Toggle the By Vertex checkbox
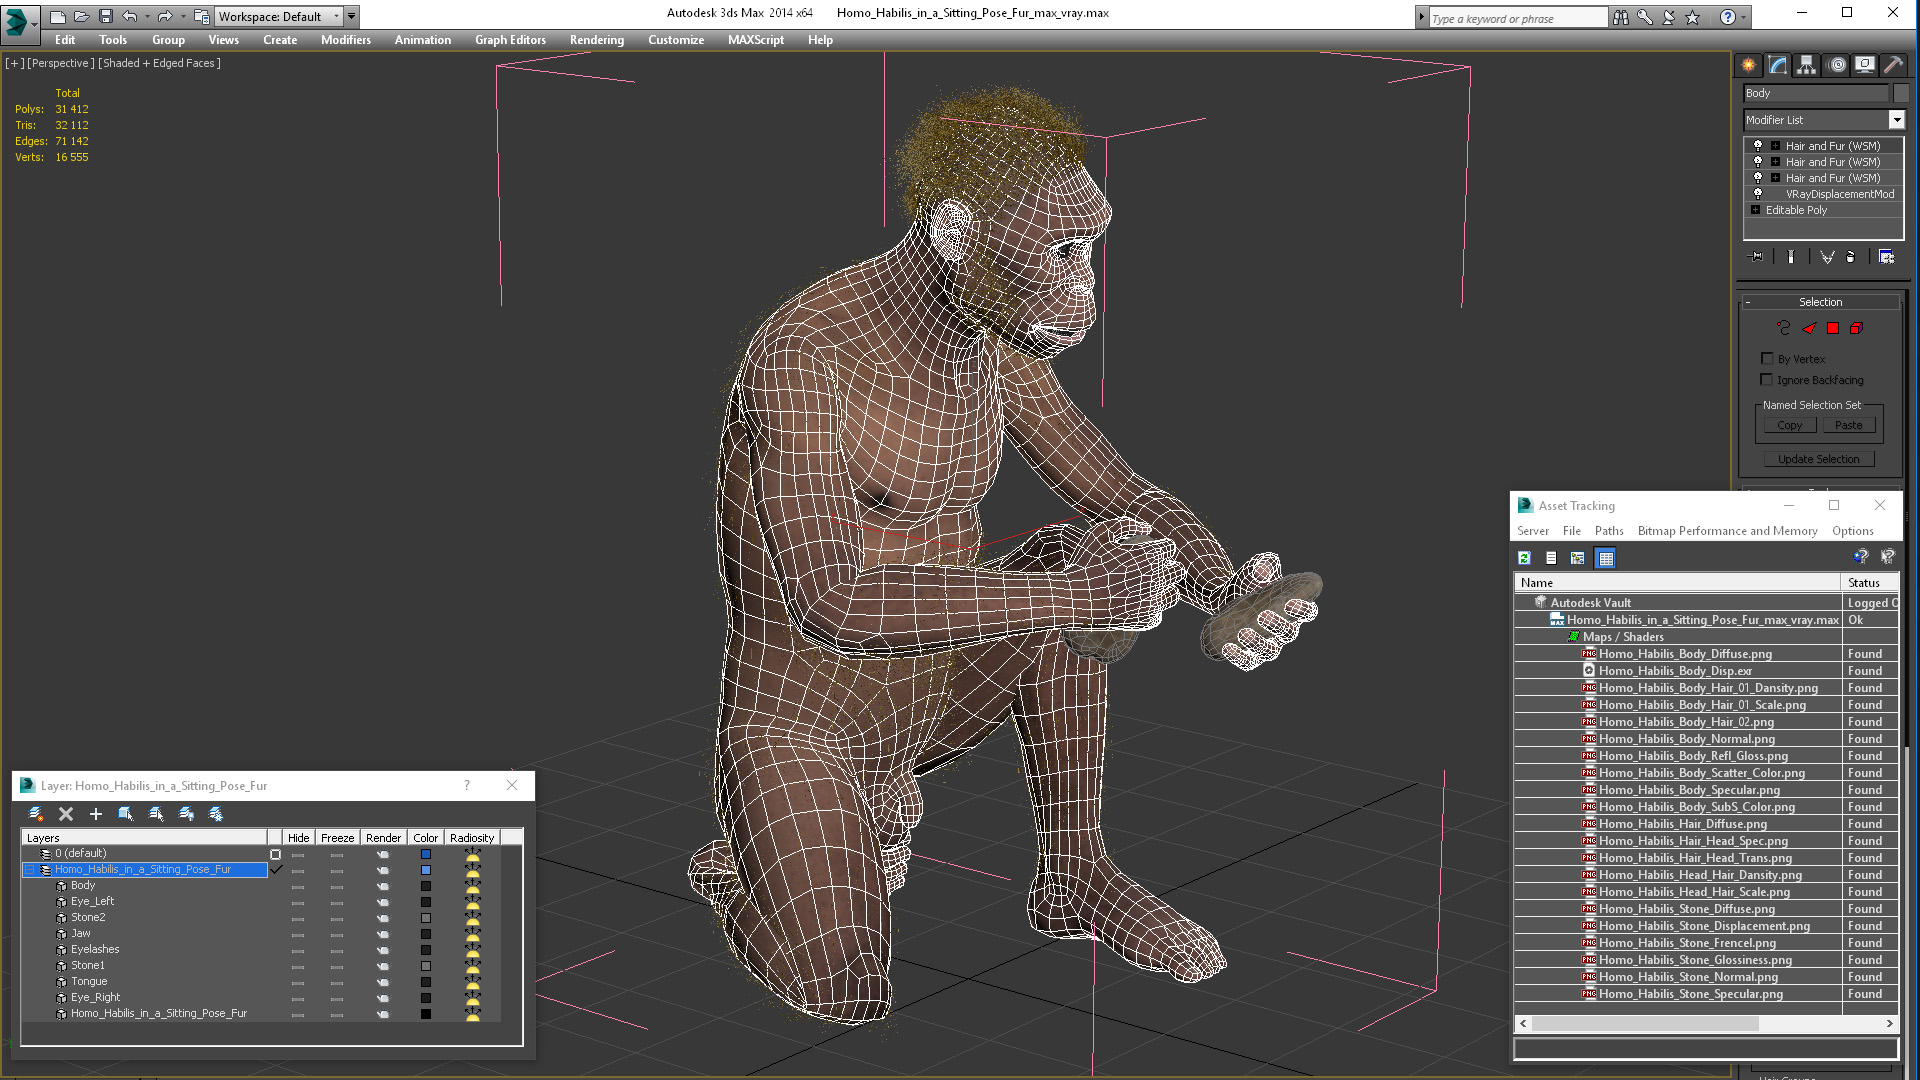The height and width of the screenshot is (1080, 1920). pyautogui.click(x=1767, y=358)
